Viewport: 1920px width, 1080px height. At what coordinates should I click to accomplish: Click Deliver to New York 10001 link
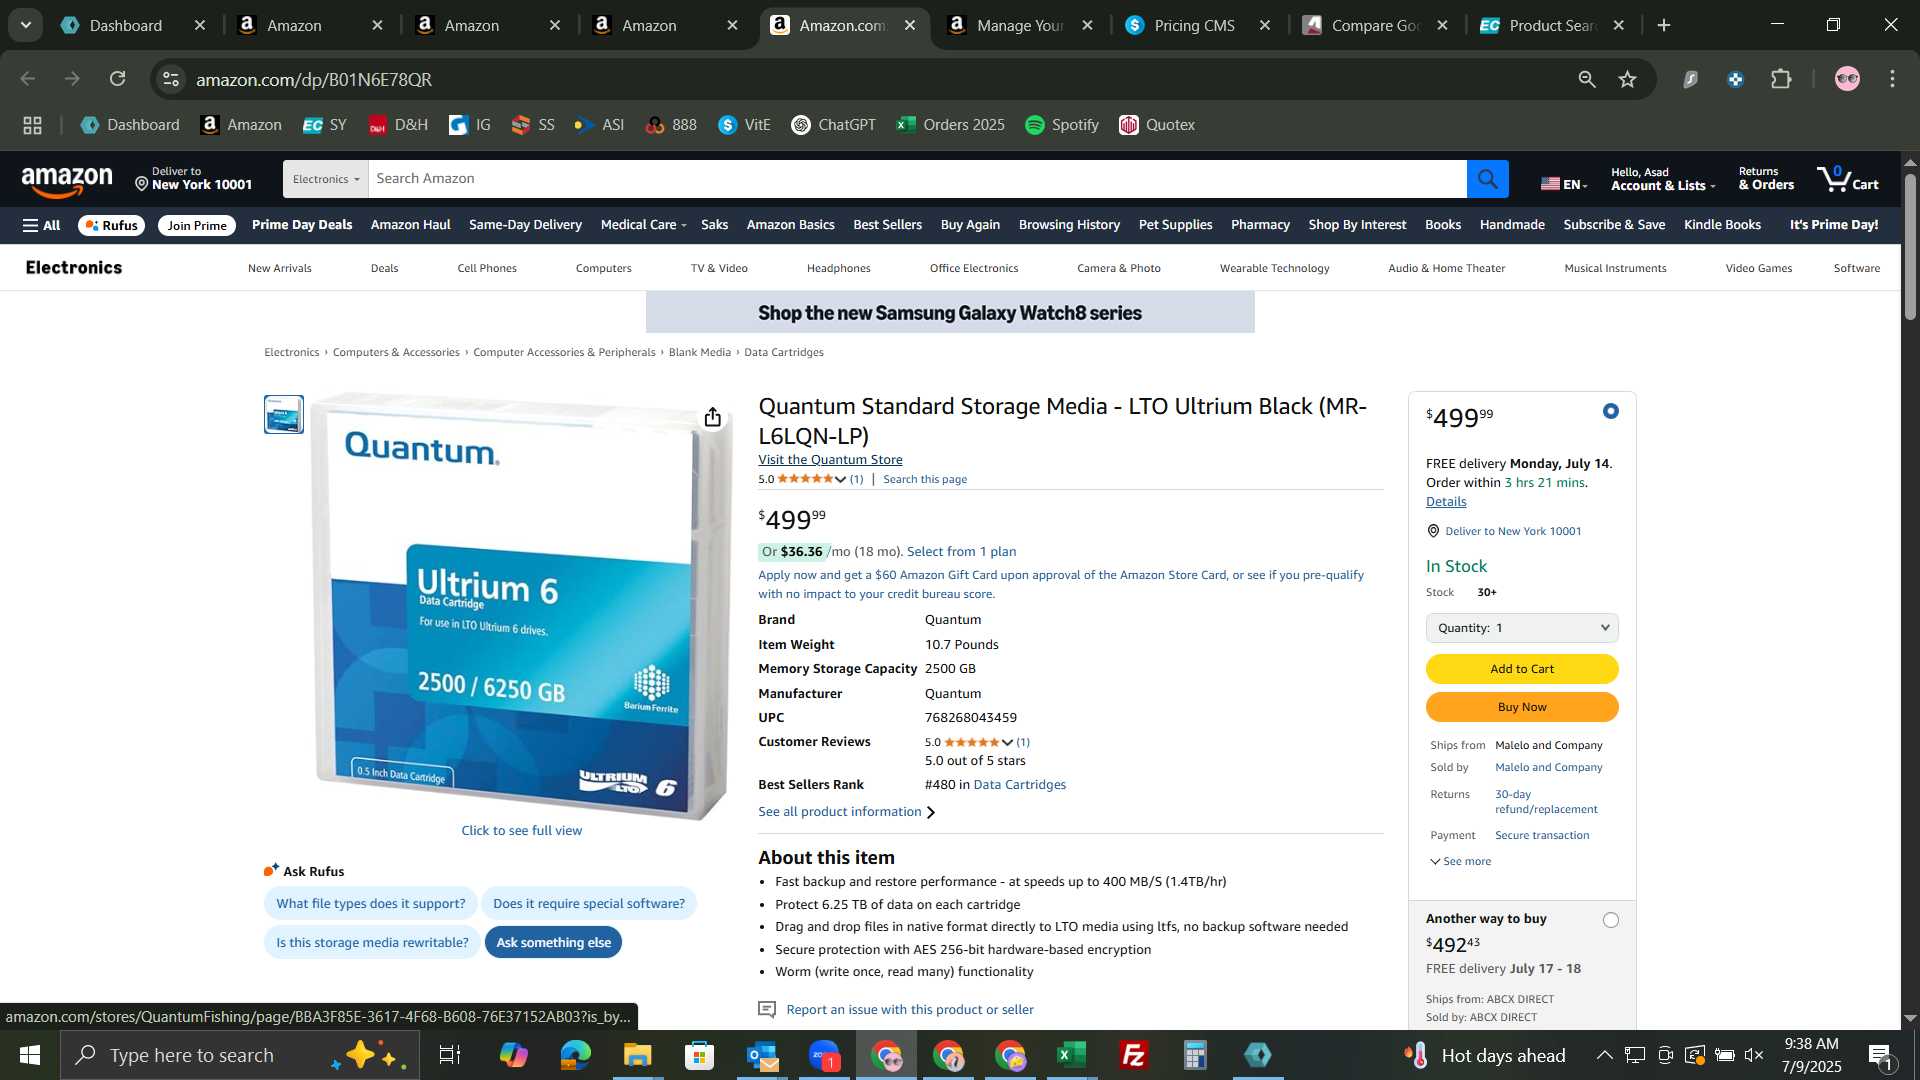1512,531
